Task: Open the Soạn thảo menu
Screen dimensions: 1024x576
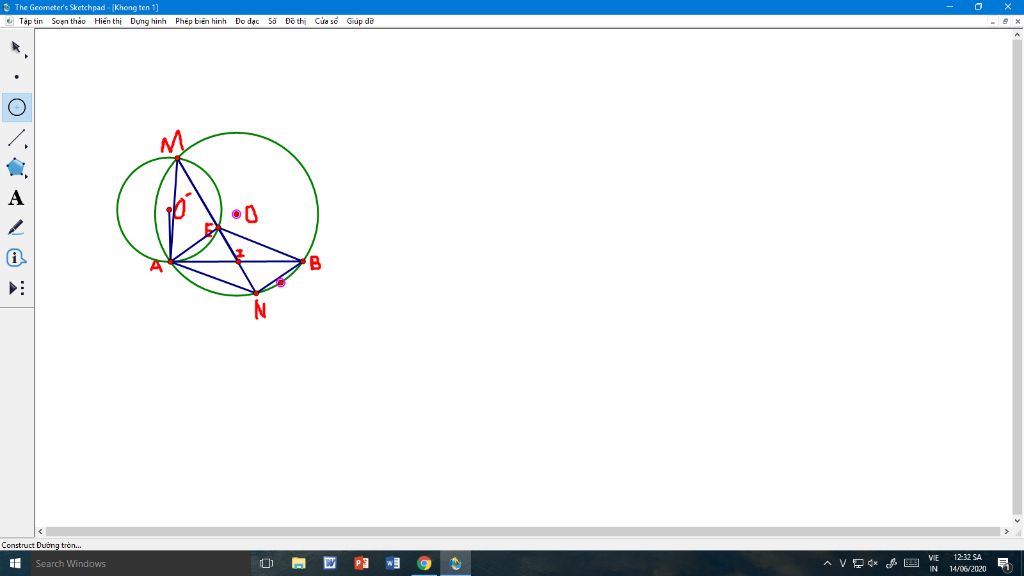Action: [69, 22]
